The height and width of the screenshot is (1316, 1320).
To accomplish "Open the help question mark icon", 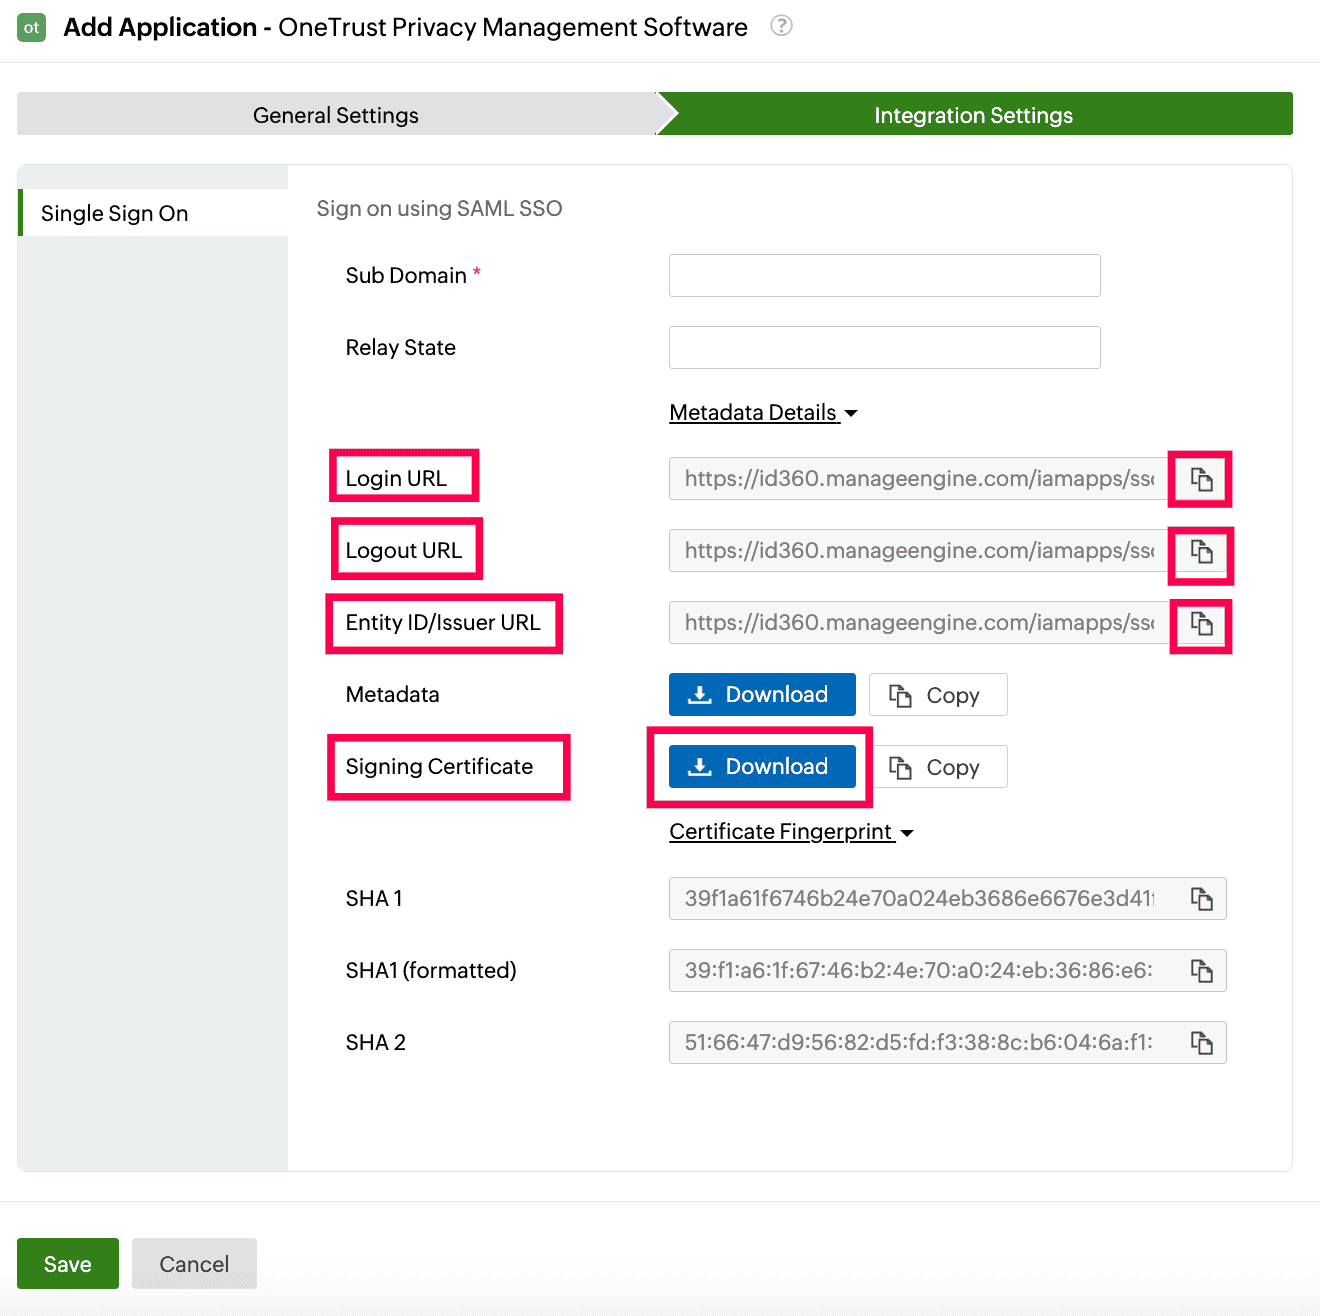I will click(x=781, y=26).
